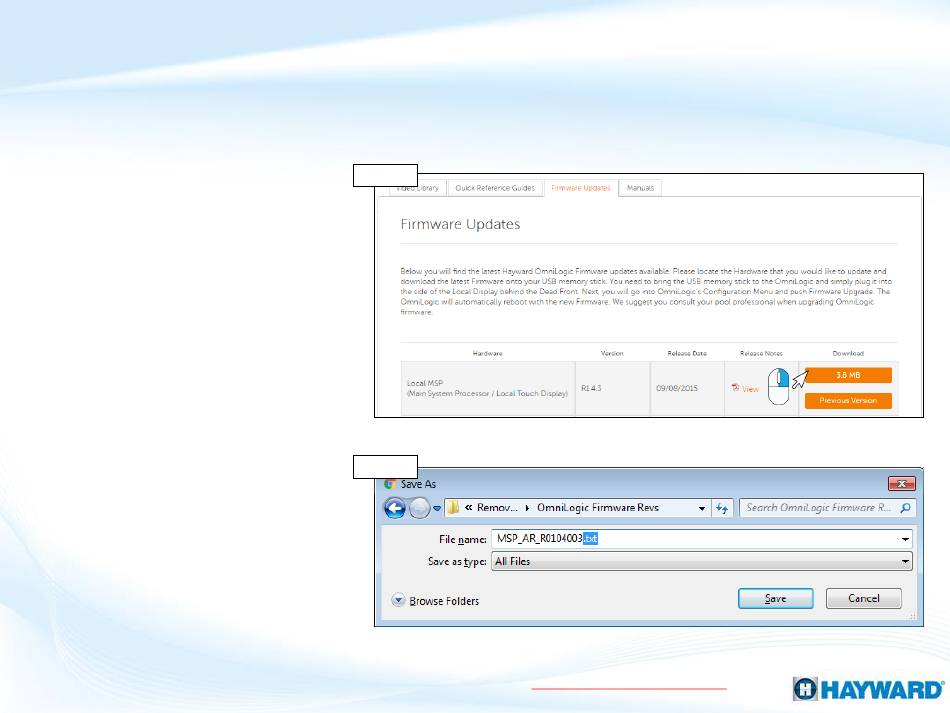950x713 pixels.
Task: Click the folder icon in address bar
Action: pos(453,508)
